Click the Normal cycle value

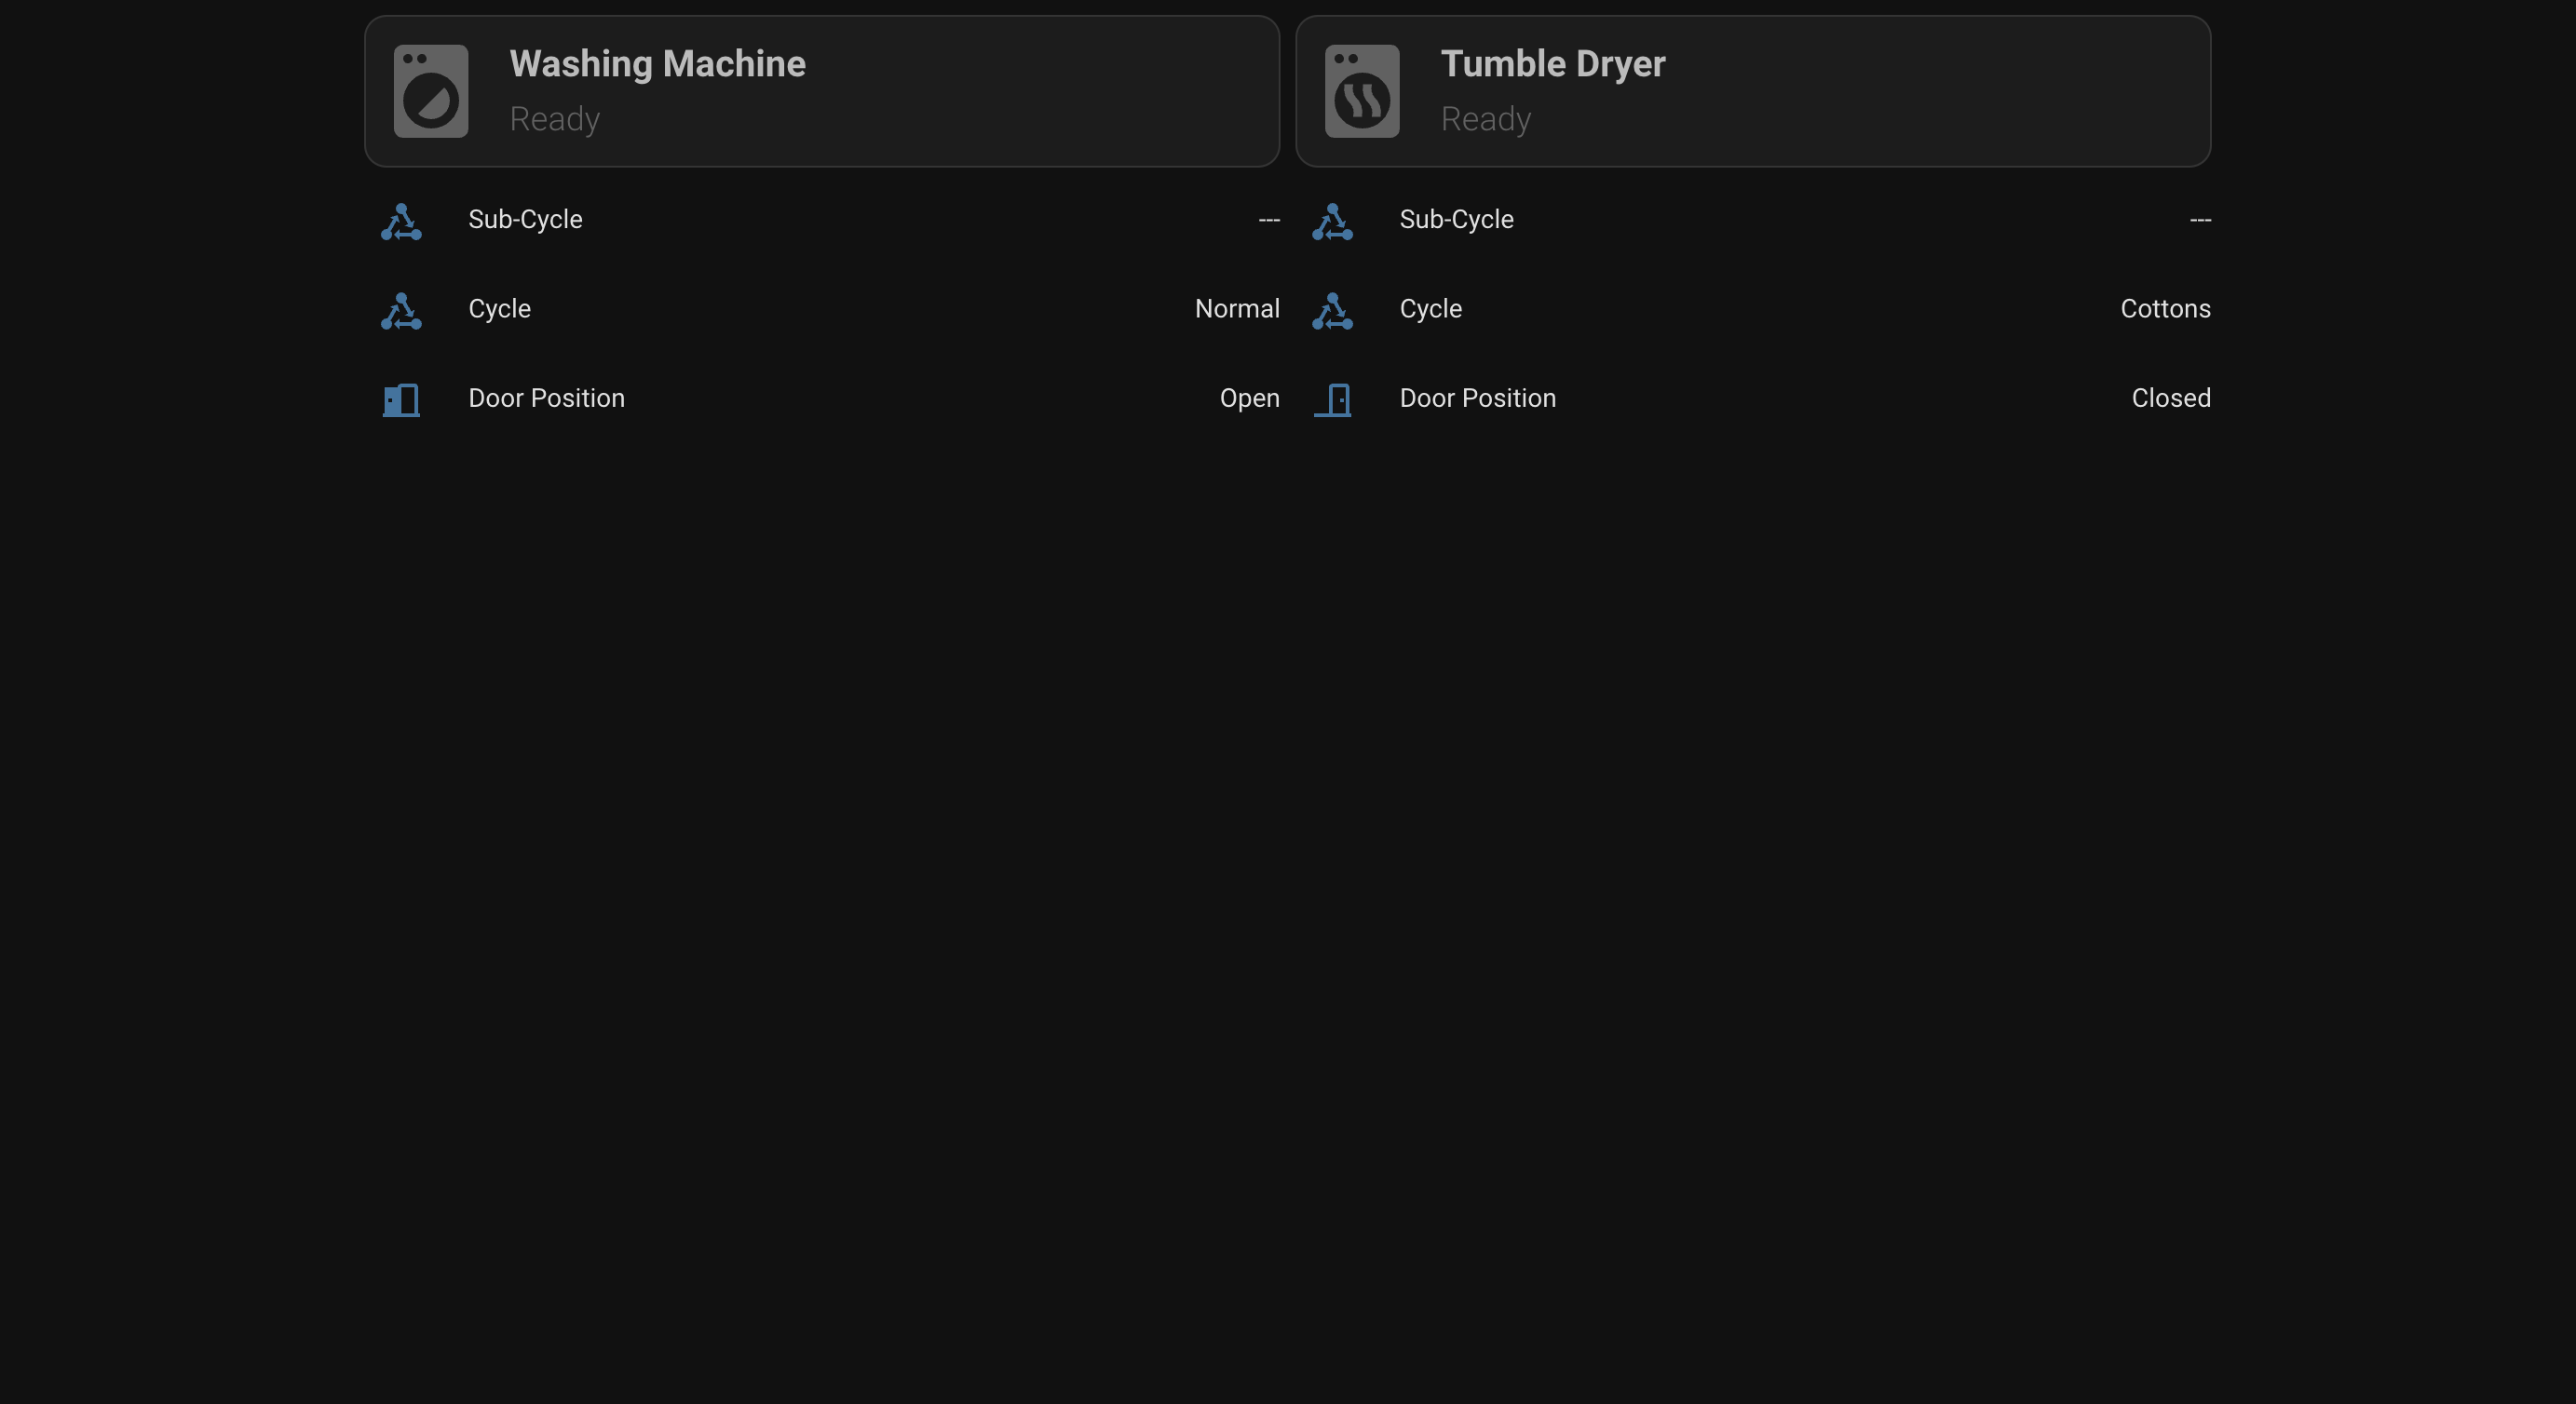point(1236,309)
